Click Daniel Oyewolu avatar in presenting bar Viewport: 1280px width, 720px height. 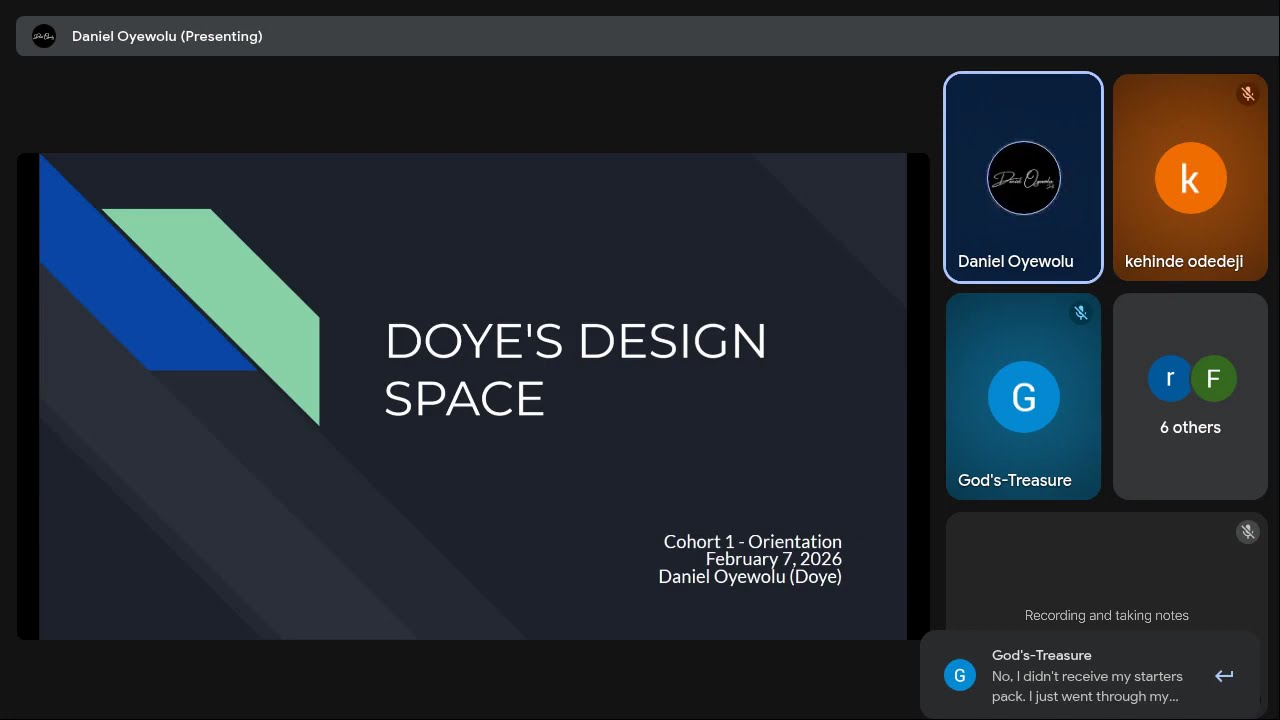(44, 36)
